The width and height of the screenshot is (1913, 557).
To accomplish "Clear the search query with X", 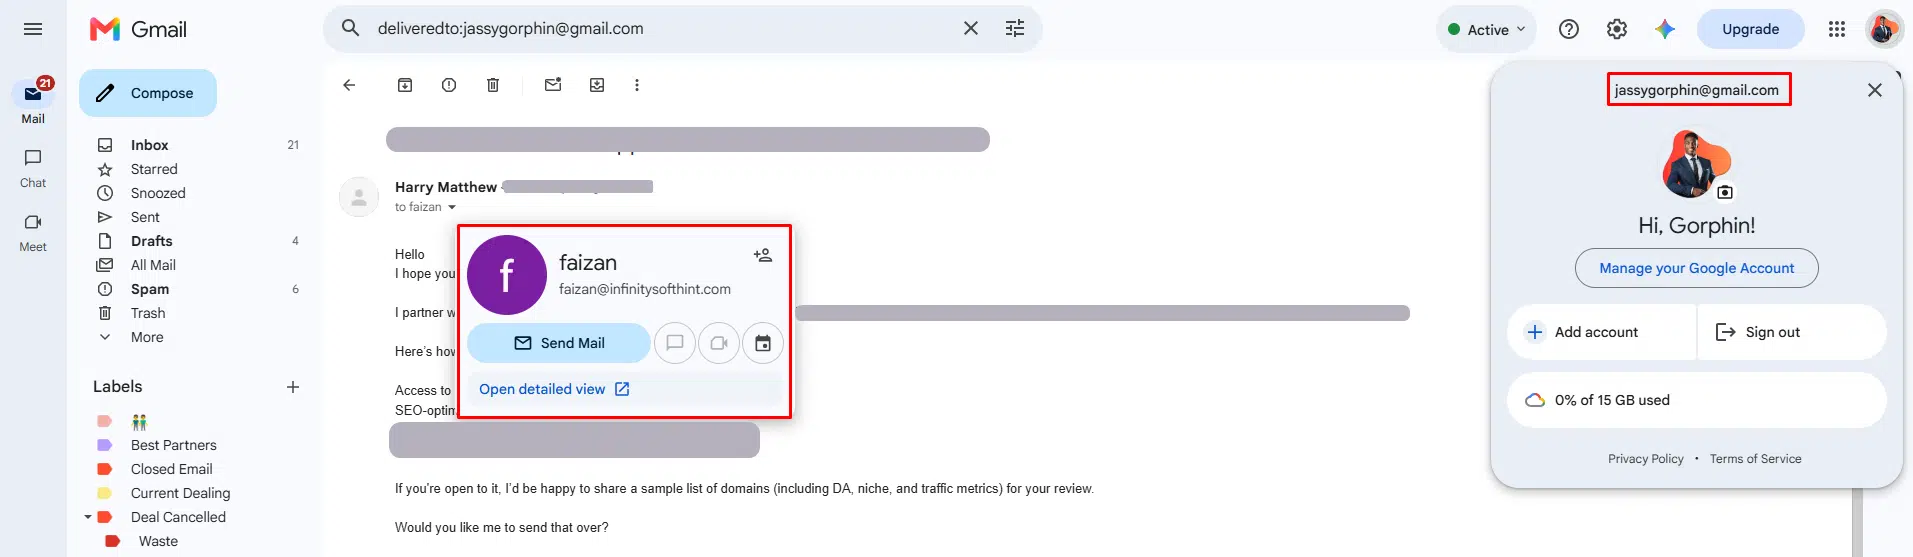I will (970, 28).
